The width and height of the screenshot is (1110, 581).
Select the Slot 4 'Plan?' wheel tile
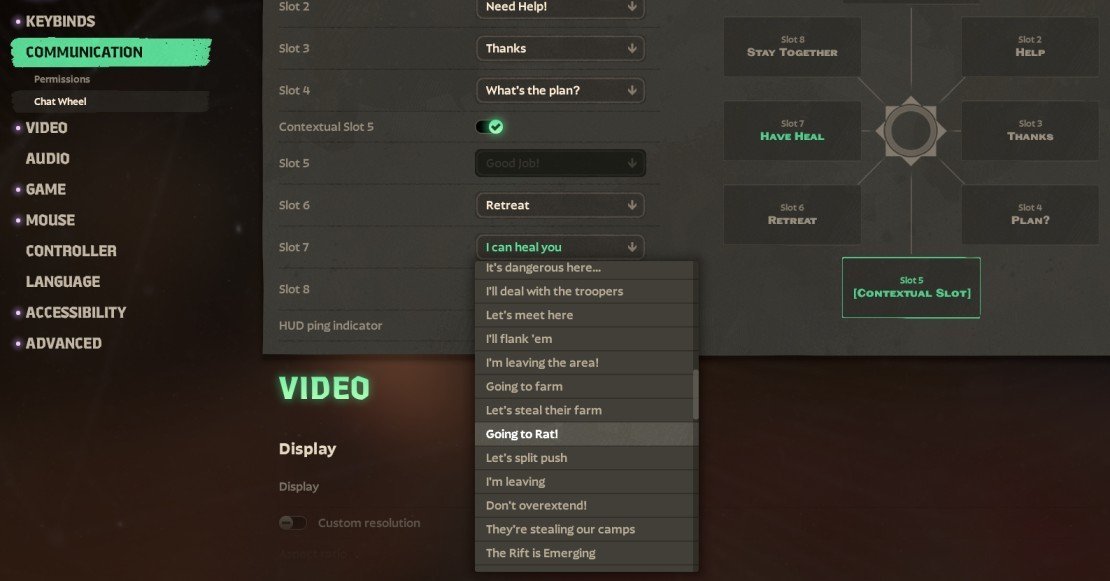pos(1029,215)
